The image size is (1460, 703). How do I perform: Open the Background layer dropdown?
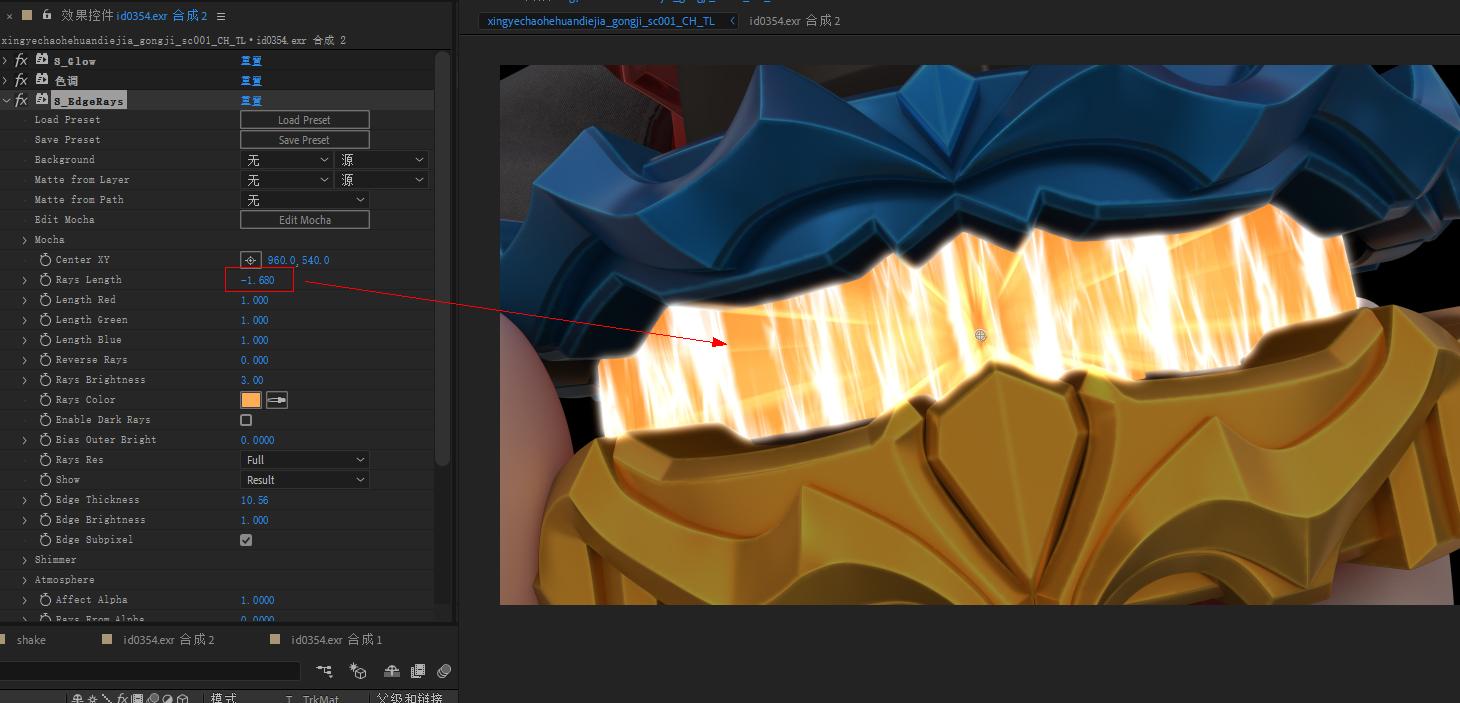click(287, 160)
